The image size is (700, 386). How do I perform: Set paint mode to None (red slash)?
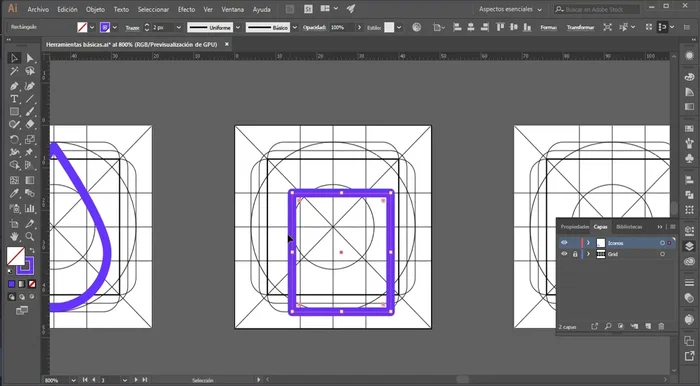(x=32, y=284)
